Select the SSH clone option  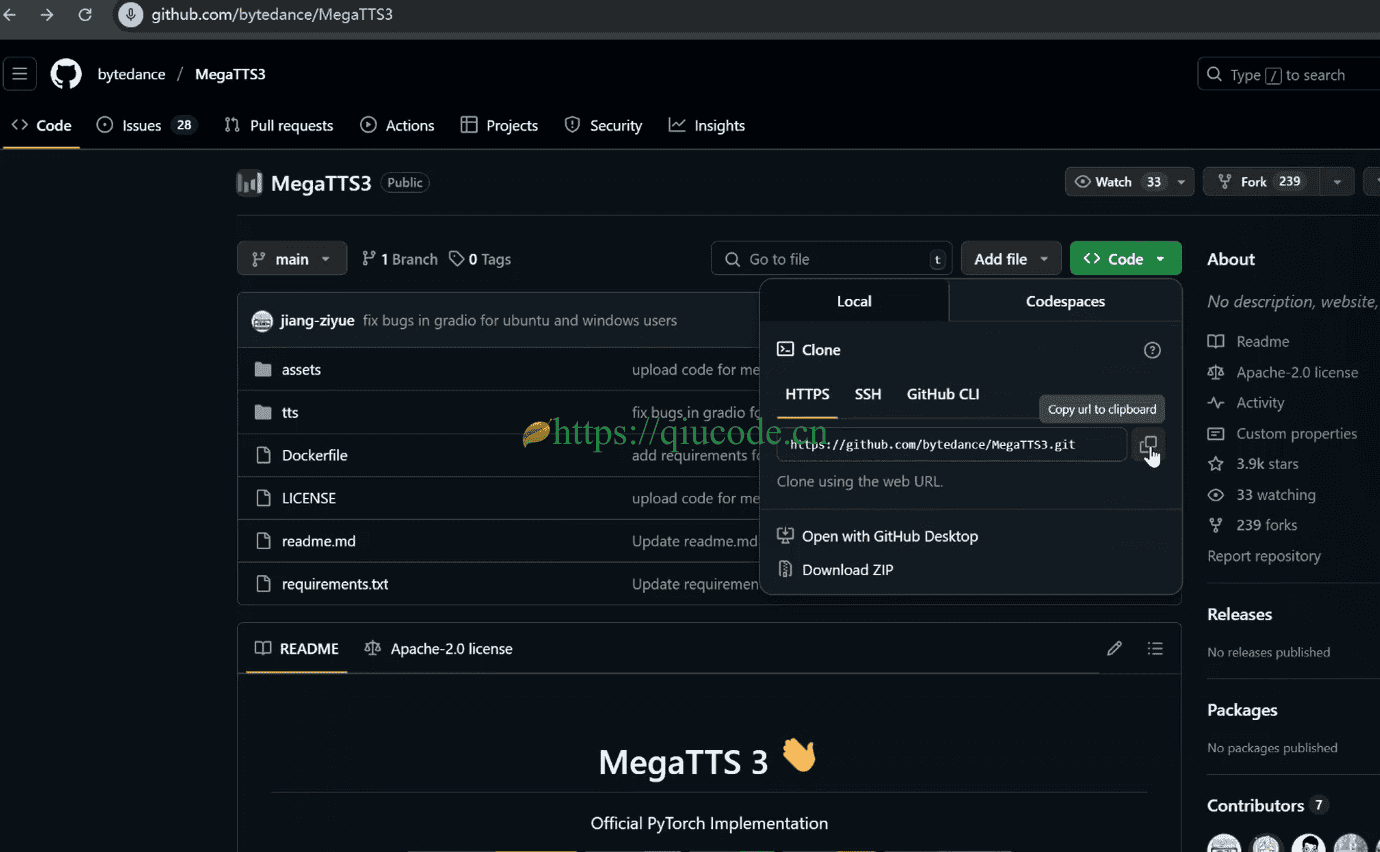[867, 394]
